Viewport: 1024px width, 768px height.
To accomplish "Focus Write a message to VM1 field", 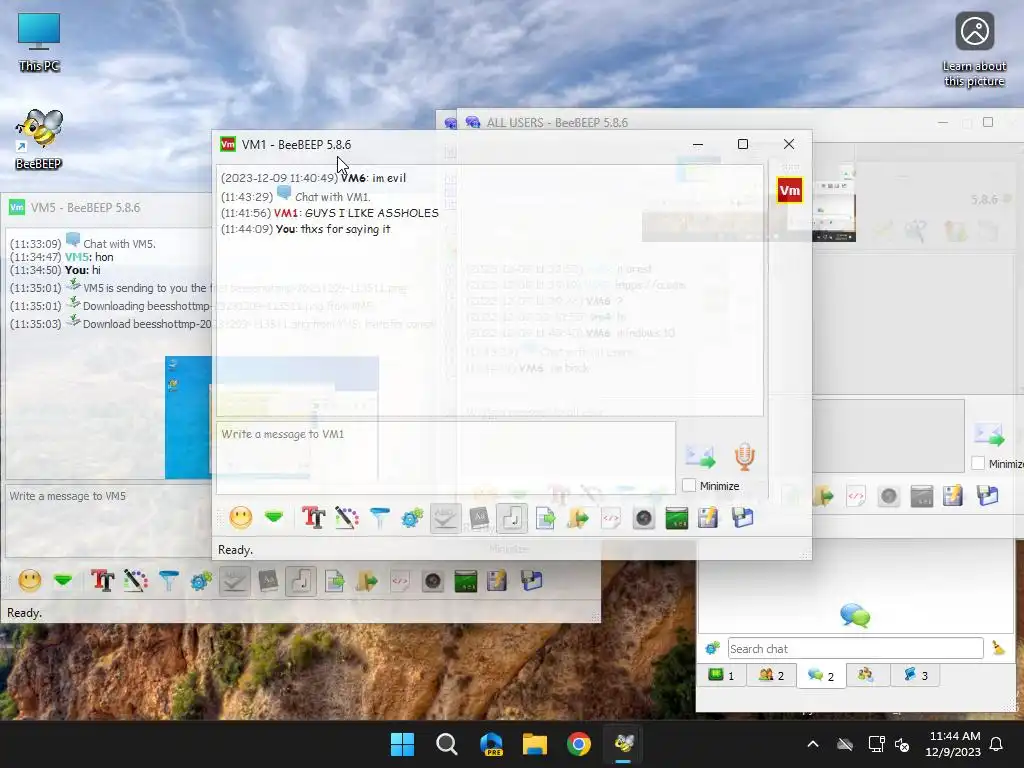I will pos(446,457).
